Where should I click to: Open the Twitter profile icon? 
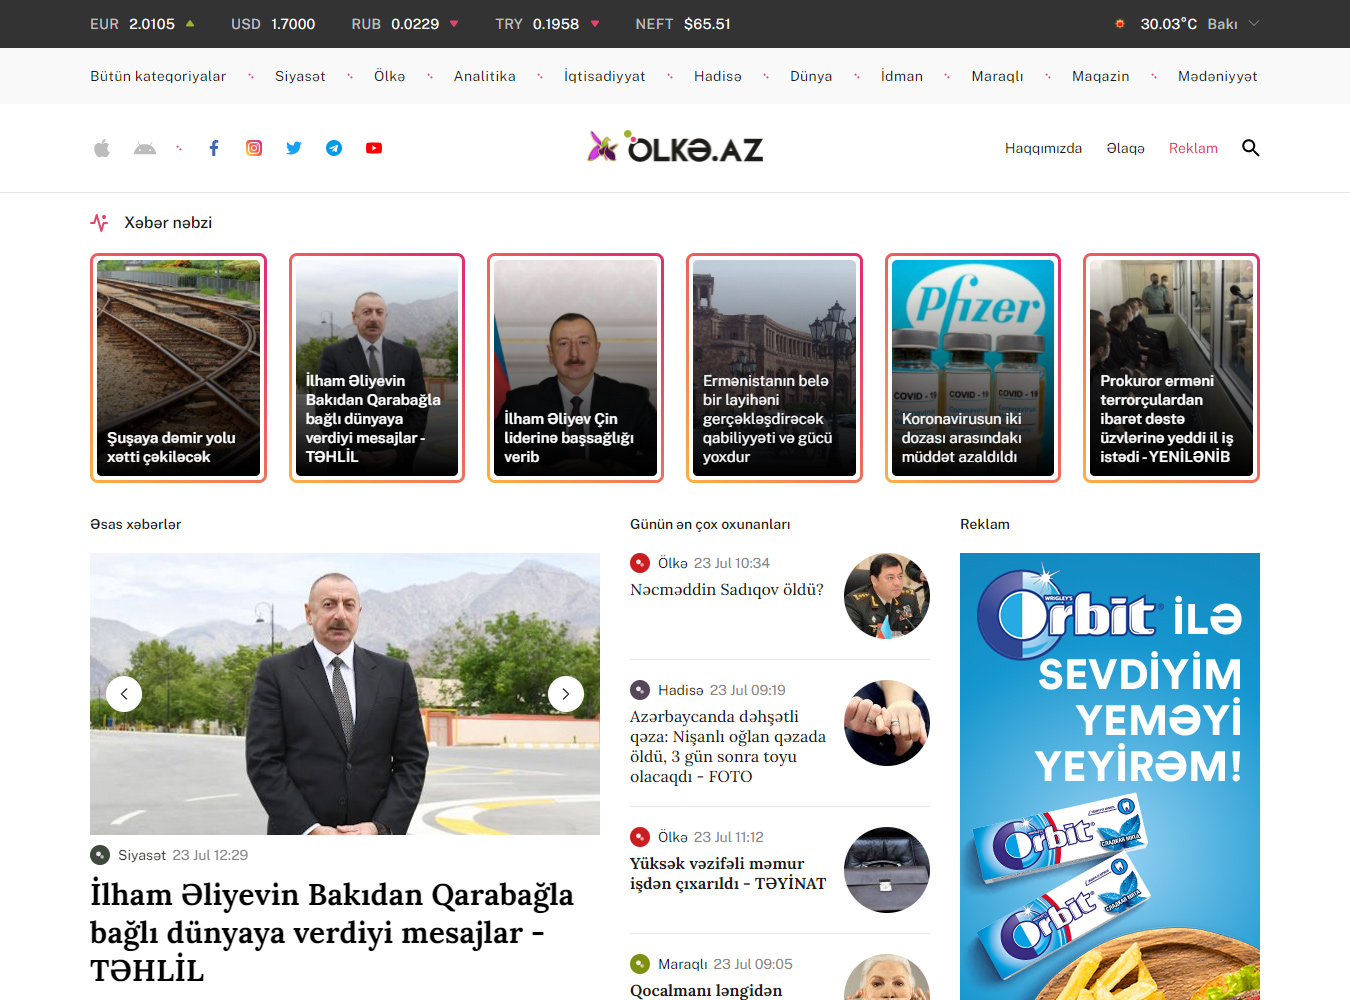[294, 148]
